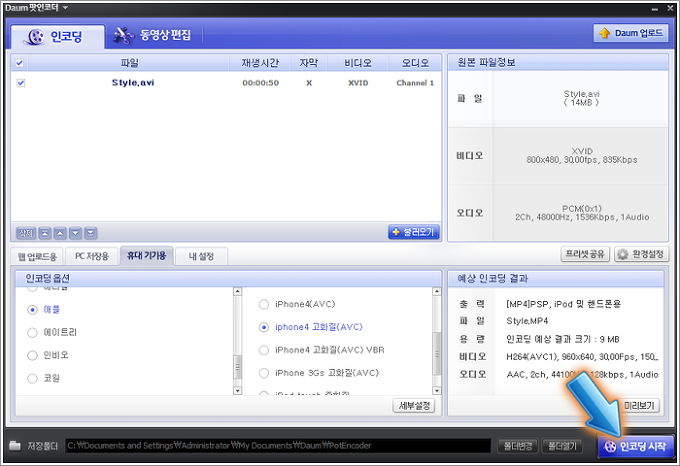This screenshot has height=466, width=680.
Task: Select the 인비오 radio button
Action: (x=33, y=355)
